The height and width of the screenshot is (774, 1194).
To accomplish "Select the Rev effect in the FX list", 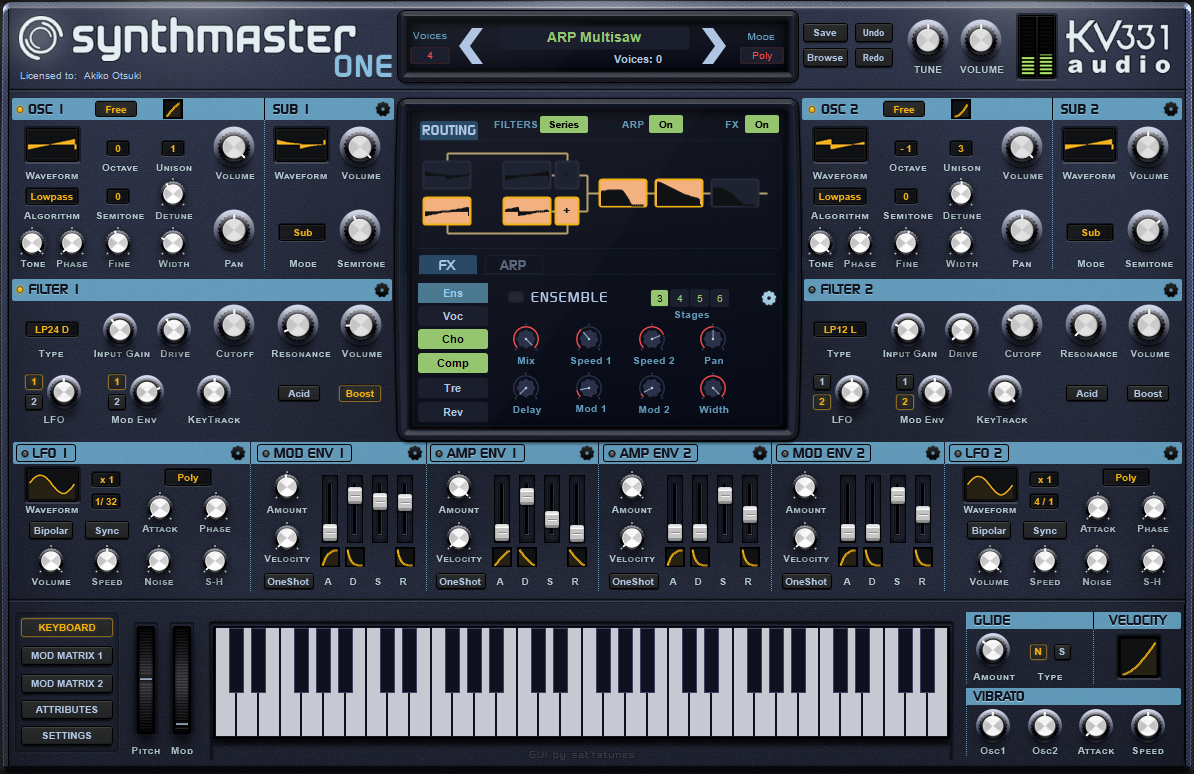I will tap(452, 412).
